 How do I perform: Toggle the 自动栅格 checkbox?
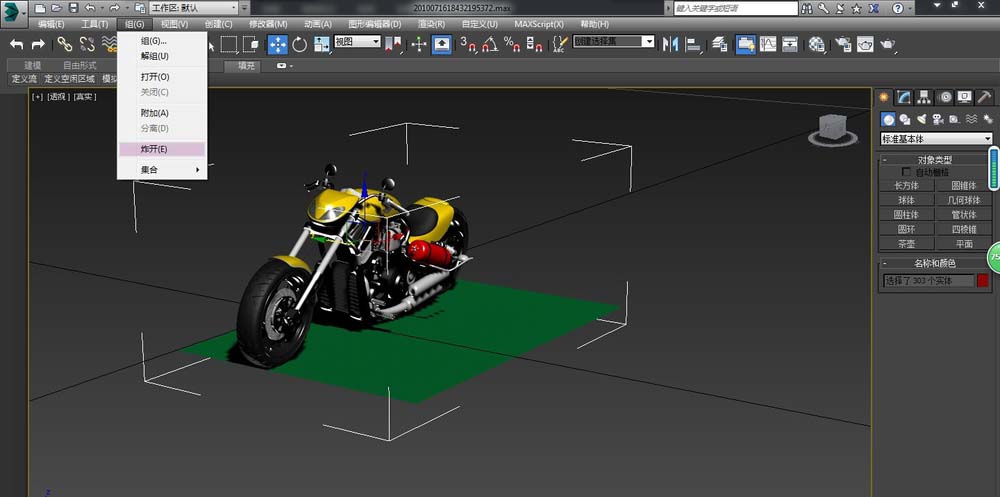point(907,172)
